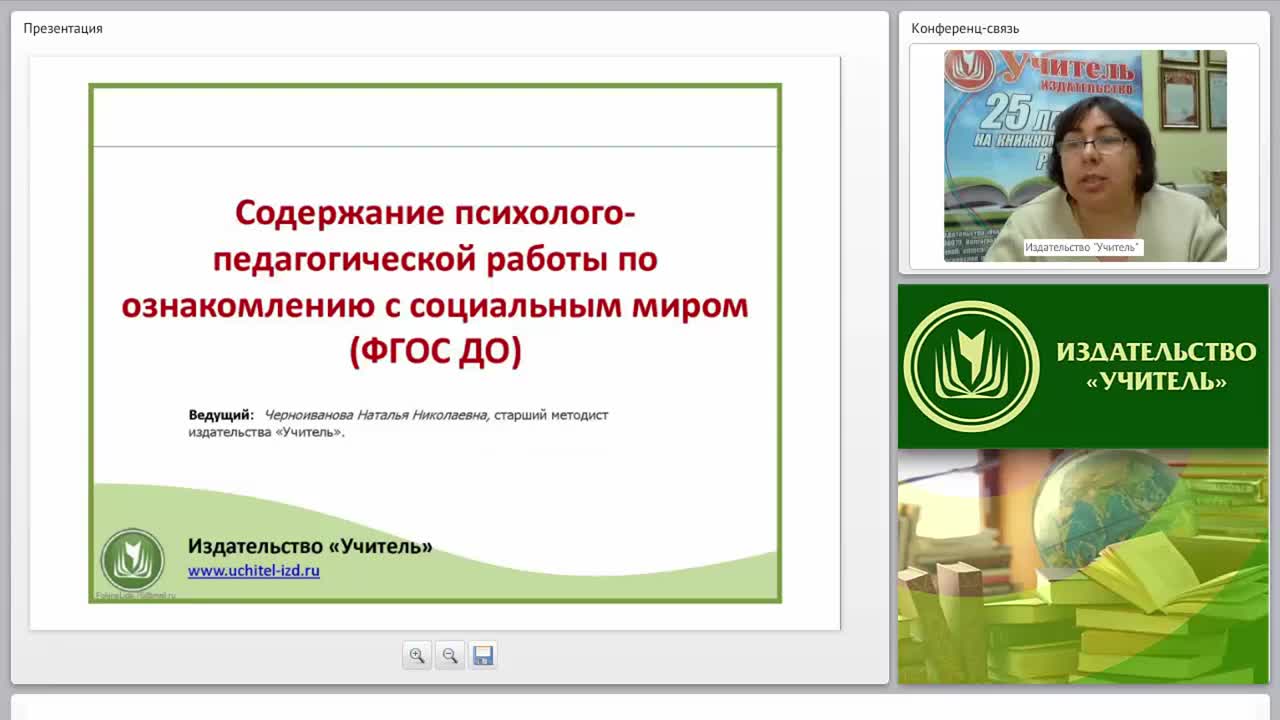Click the presenter name Черноиванова Наталья Николаевна
Screen dimensions: 1280x720
coord(376,415)
